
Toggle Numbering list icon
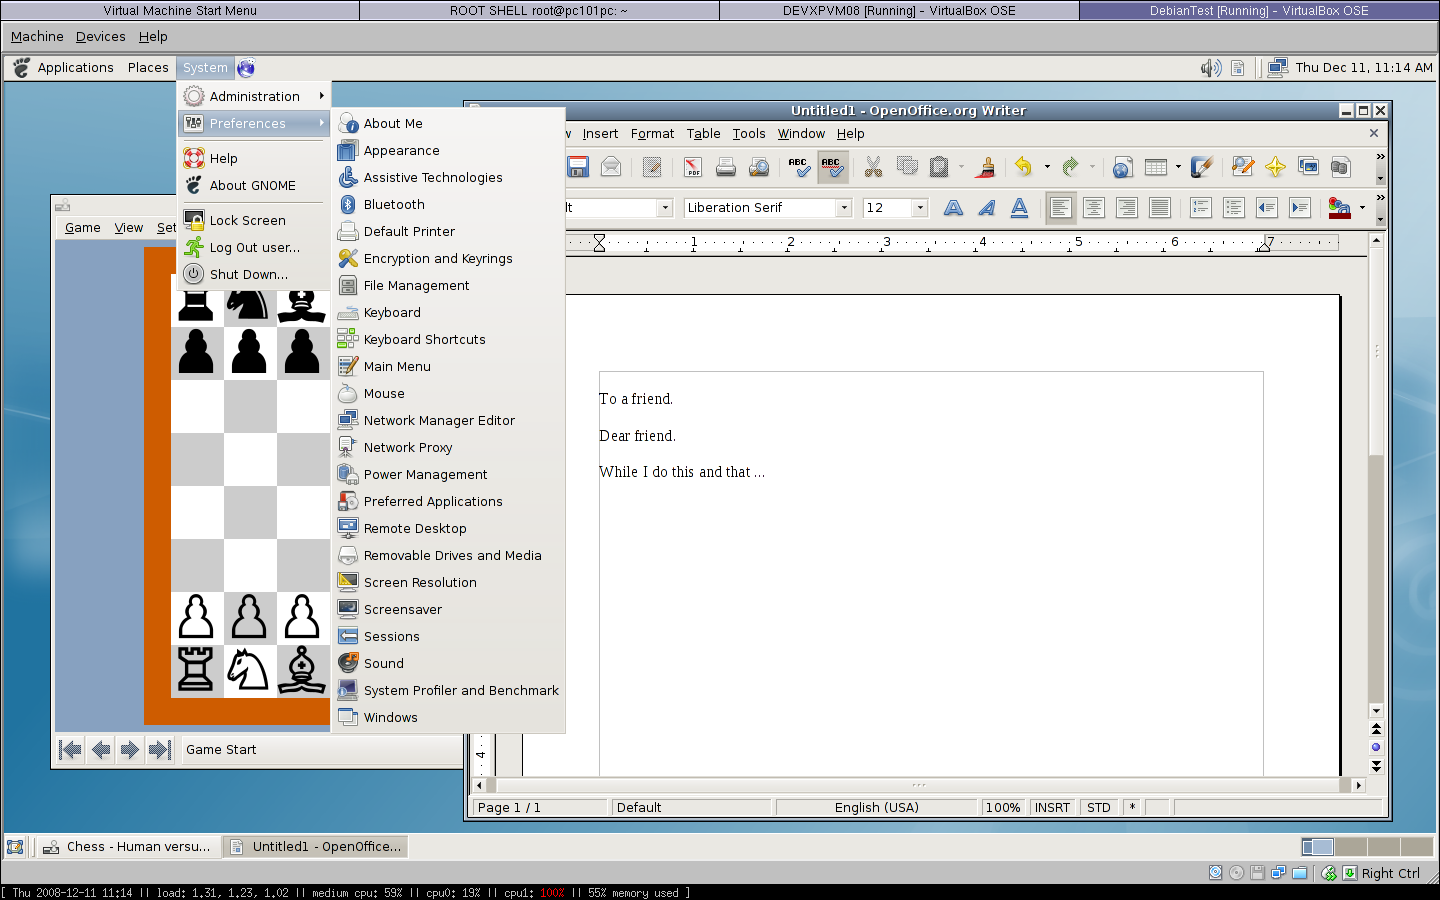(1201, 208)
